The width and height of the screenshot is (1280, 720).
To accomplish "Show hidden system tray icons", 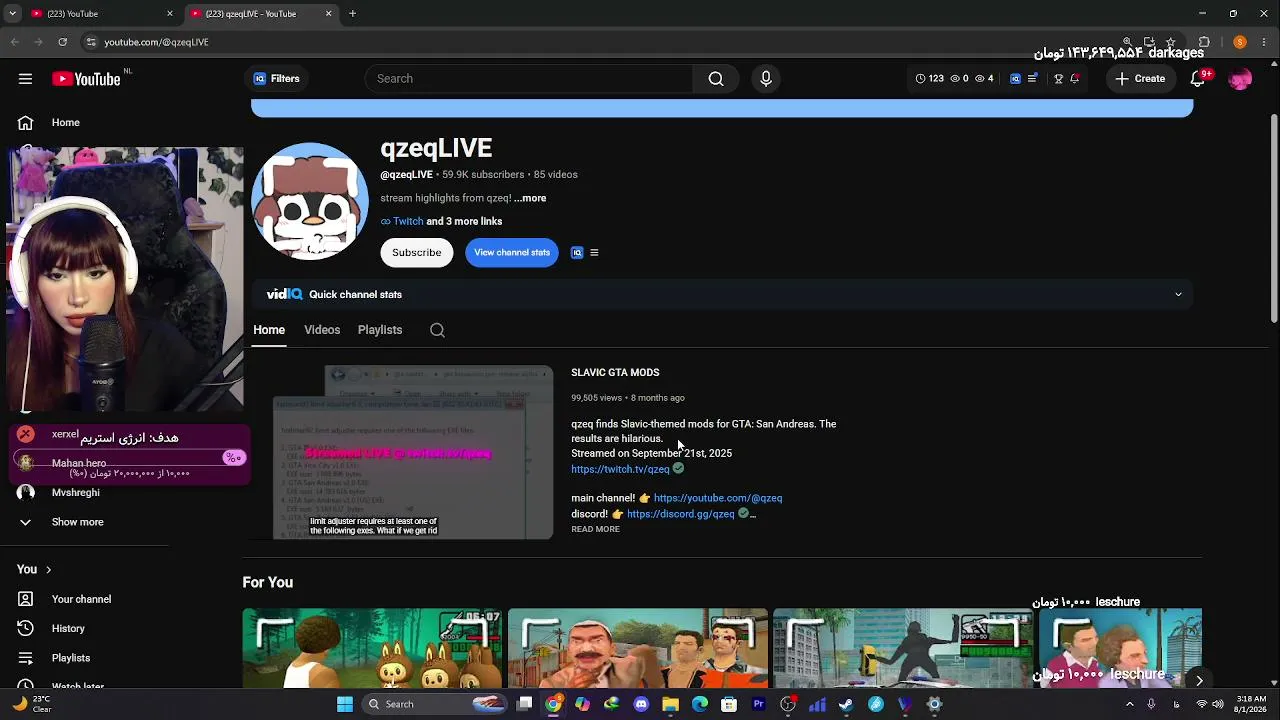I will [x=1130, y=704].
